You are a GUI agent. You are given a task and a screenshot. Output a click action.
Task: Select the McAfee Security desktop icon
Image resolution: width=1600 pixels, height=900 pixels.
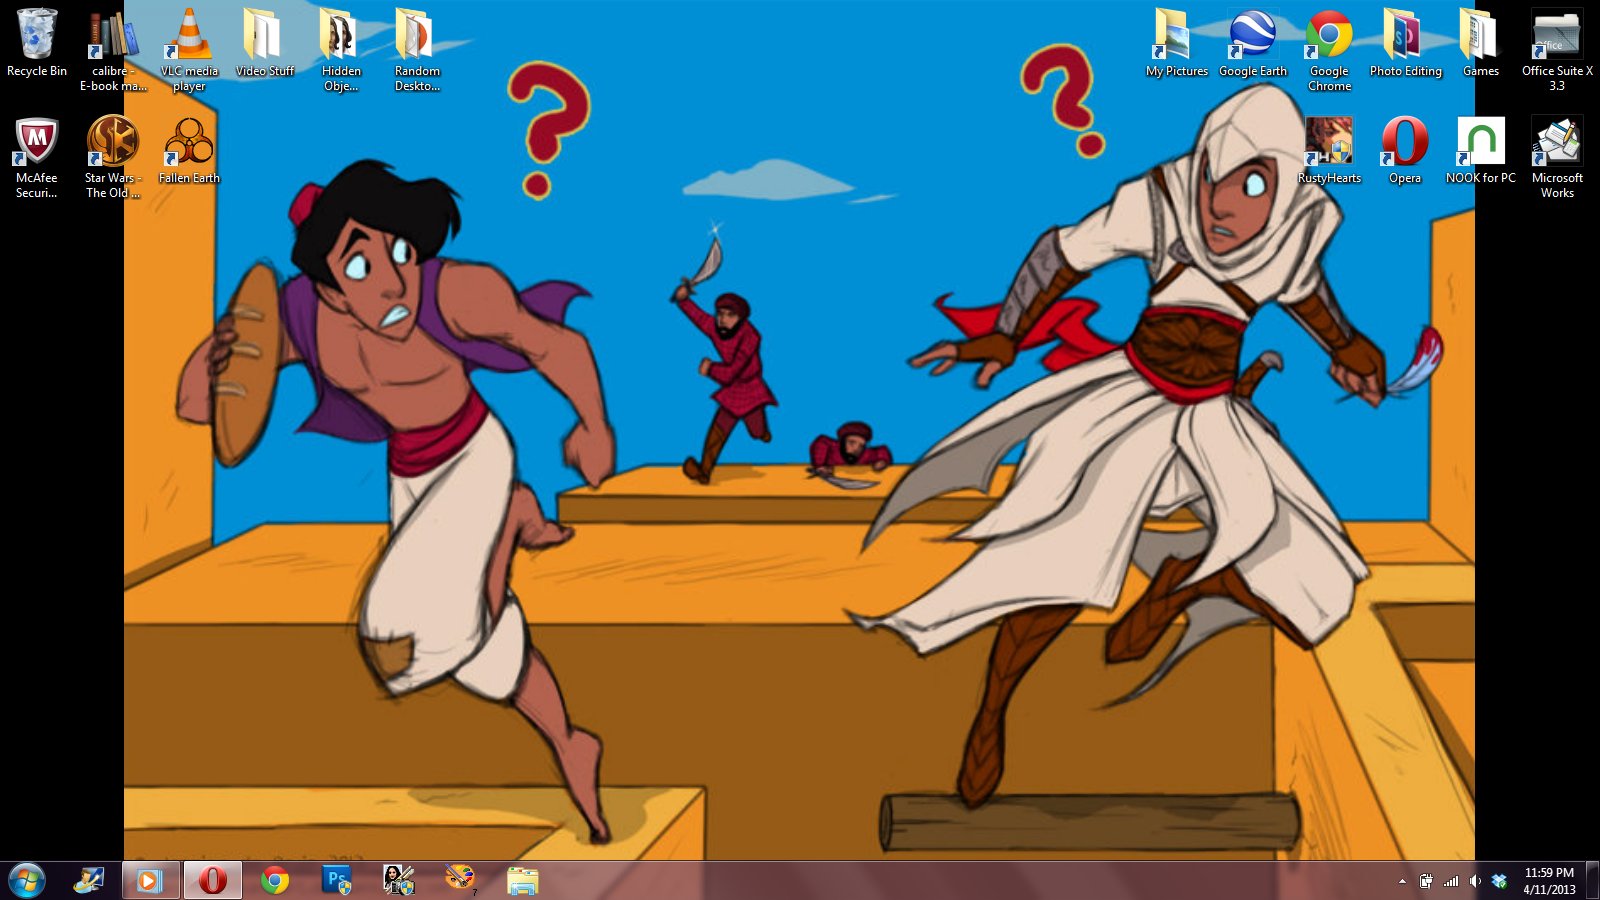point(37,143)
